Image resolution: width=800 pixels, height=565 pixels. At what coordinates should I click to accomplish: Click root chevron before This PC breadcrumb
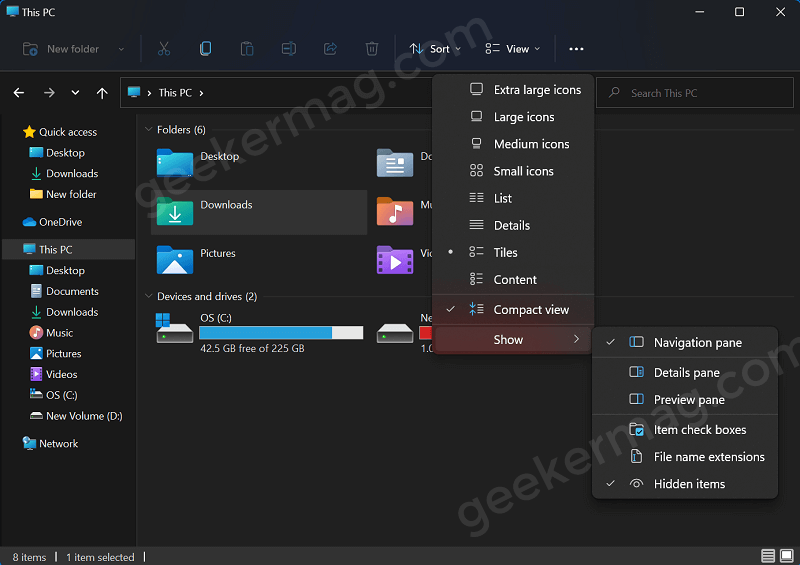[x=149, y=93]
